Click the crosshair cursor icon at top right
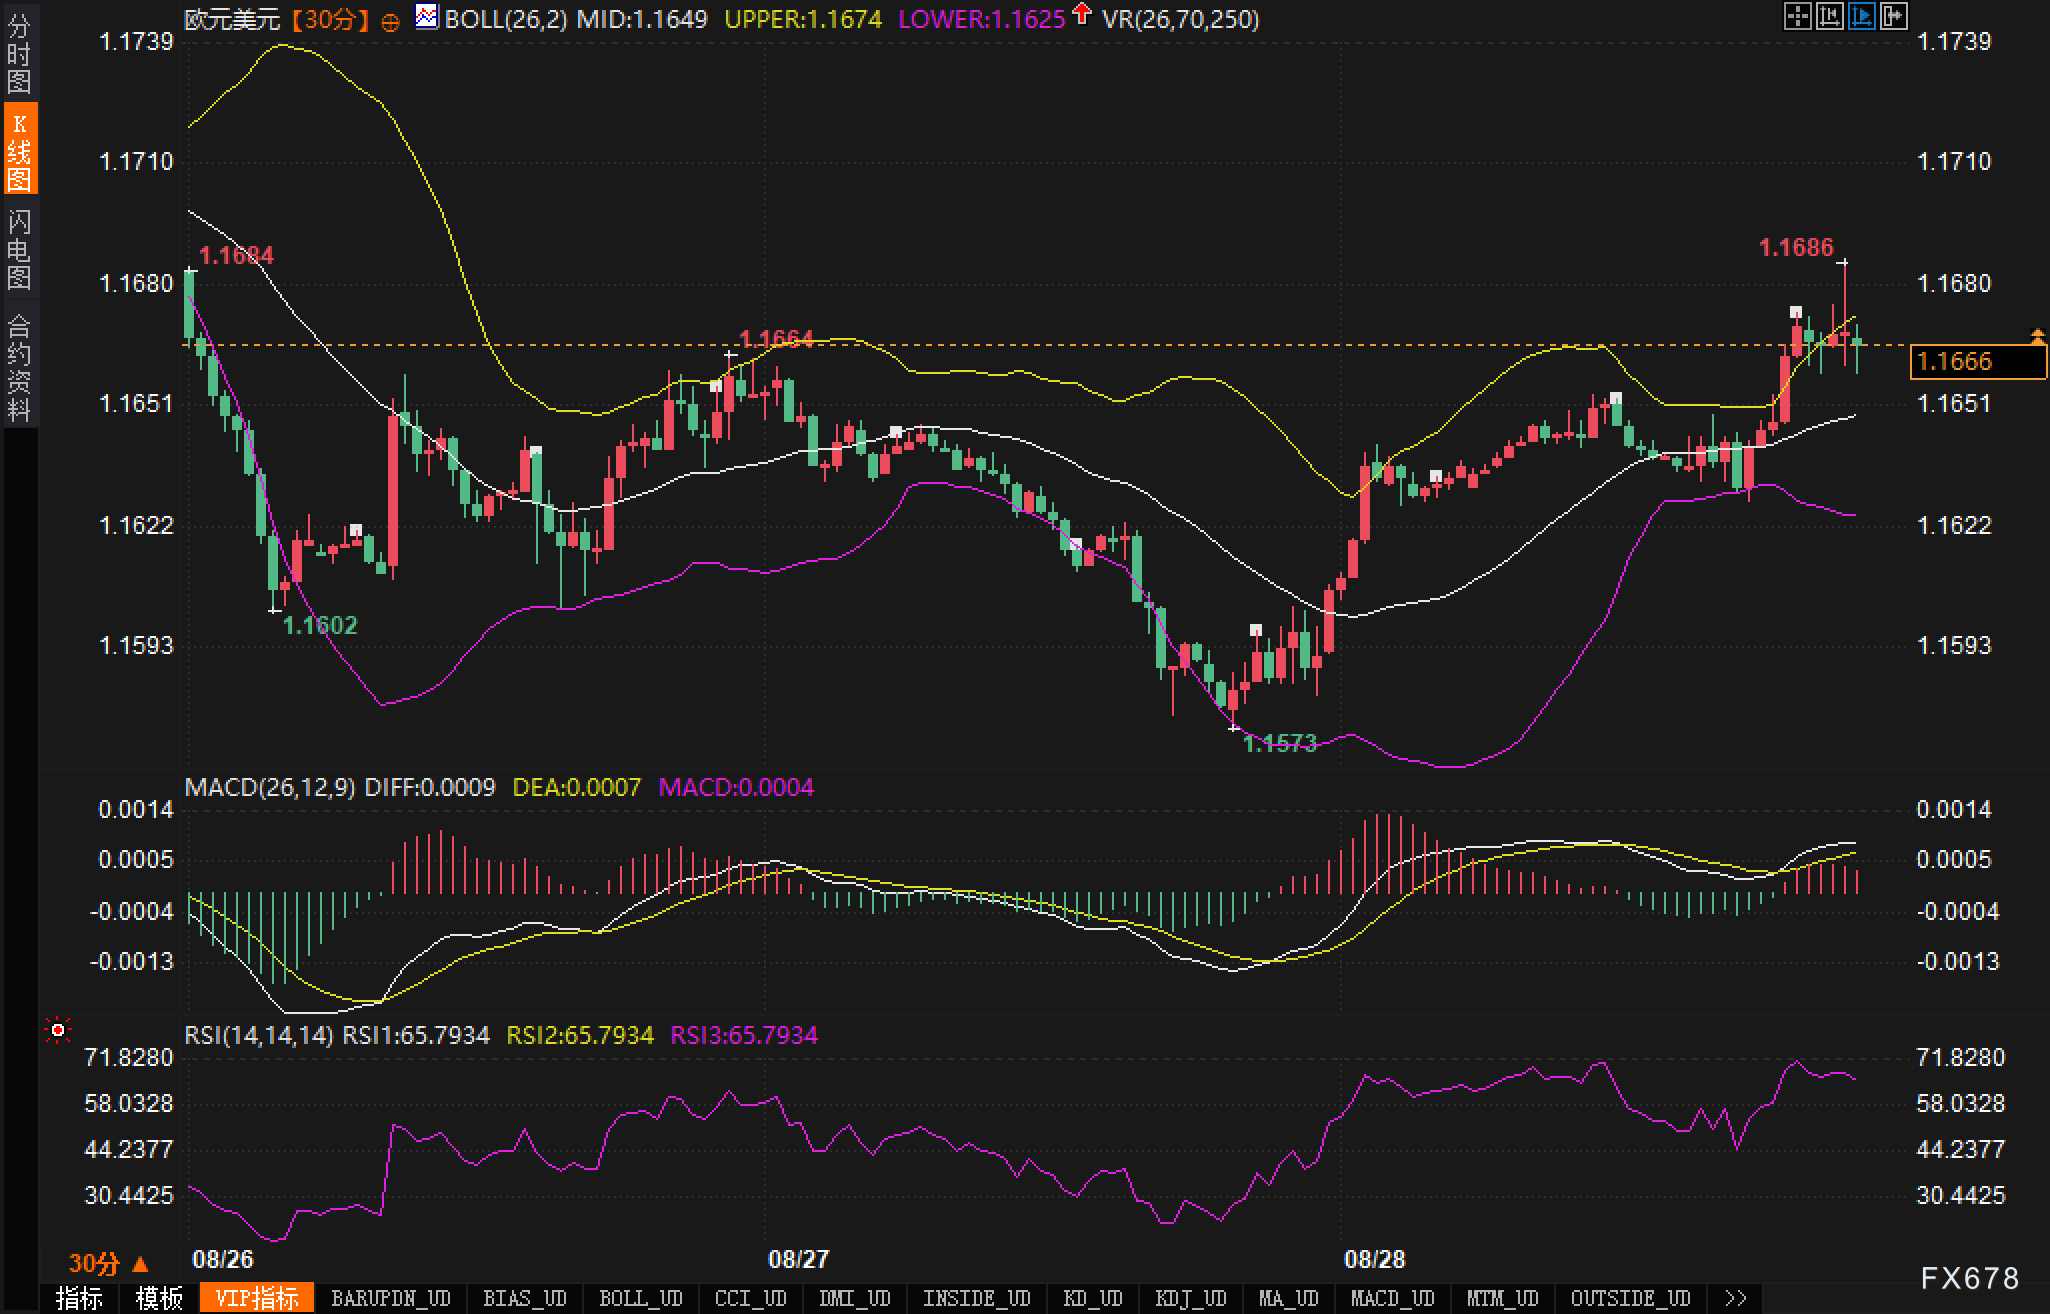 click(1797, 16)
